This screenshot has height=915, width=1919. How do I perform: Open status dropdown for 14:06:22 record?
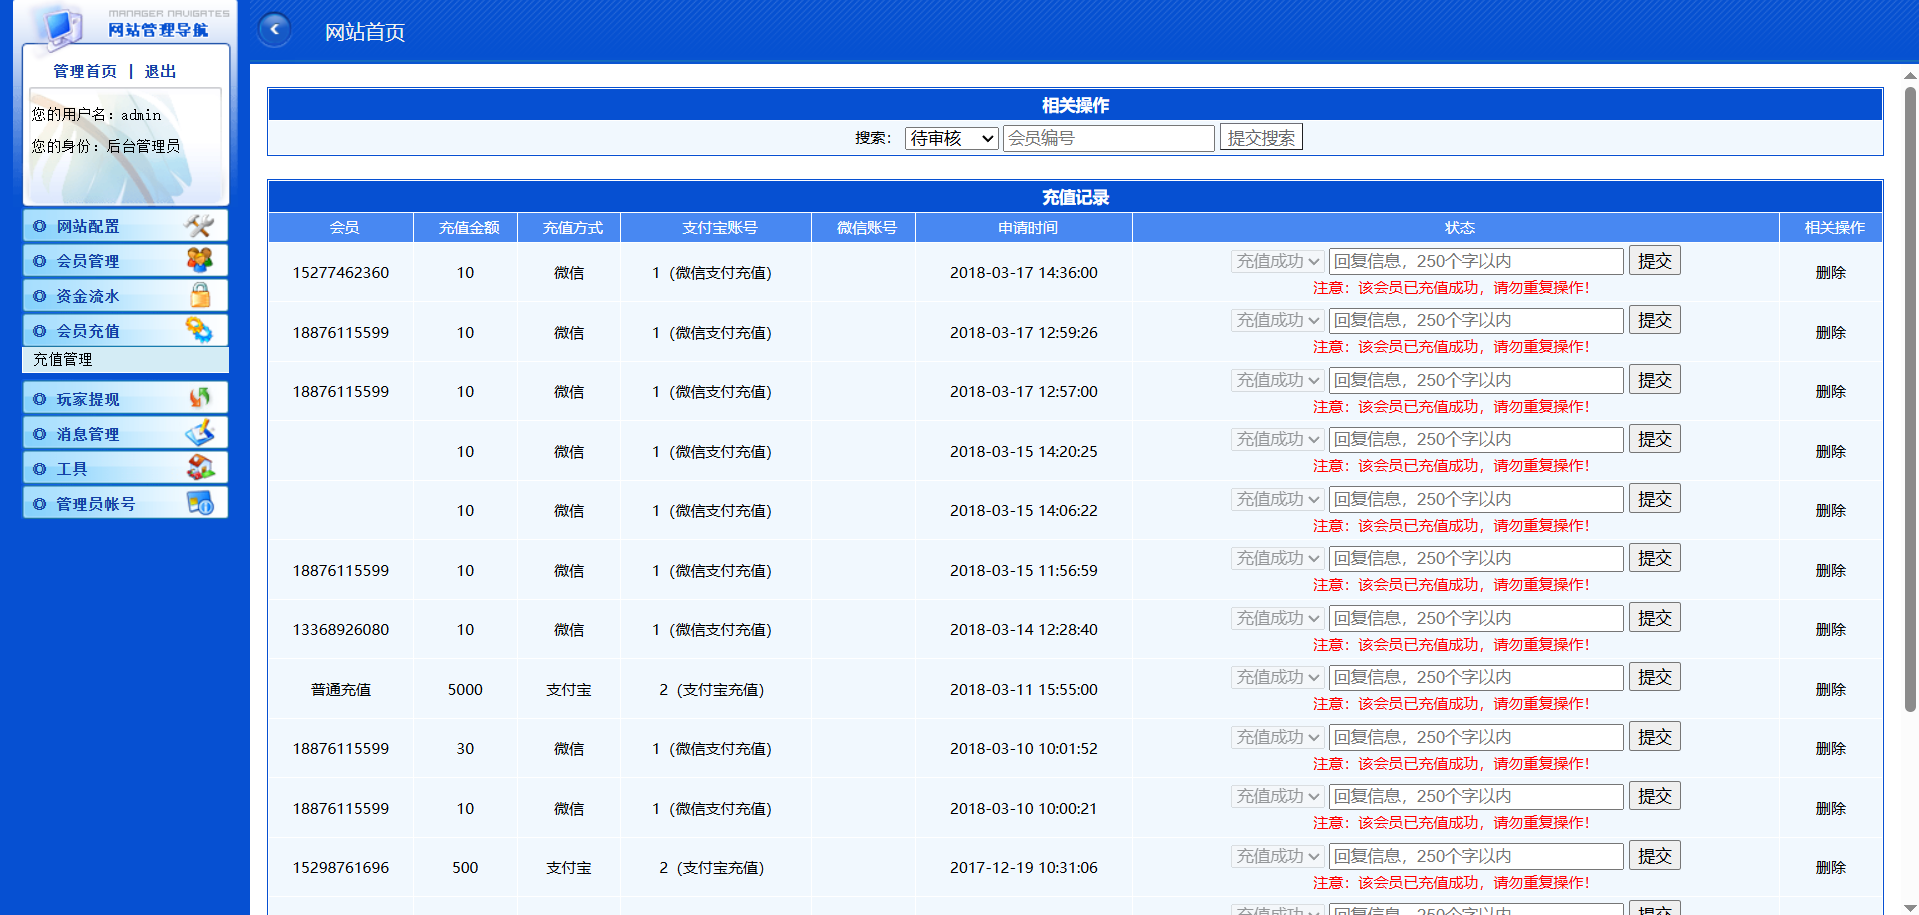1277,499
